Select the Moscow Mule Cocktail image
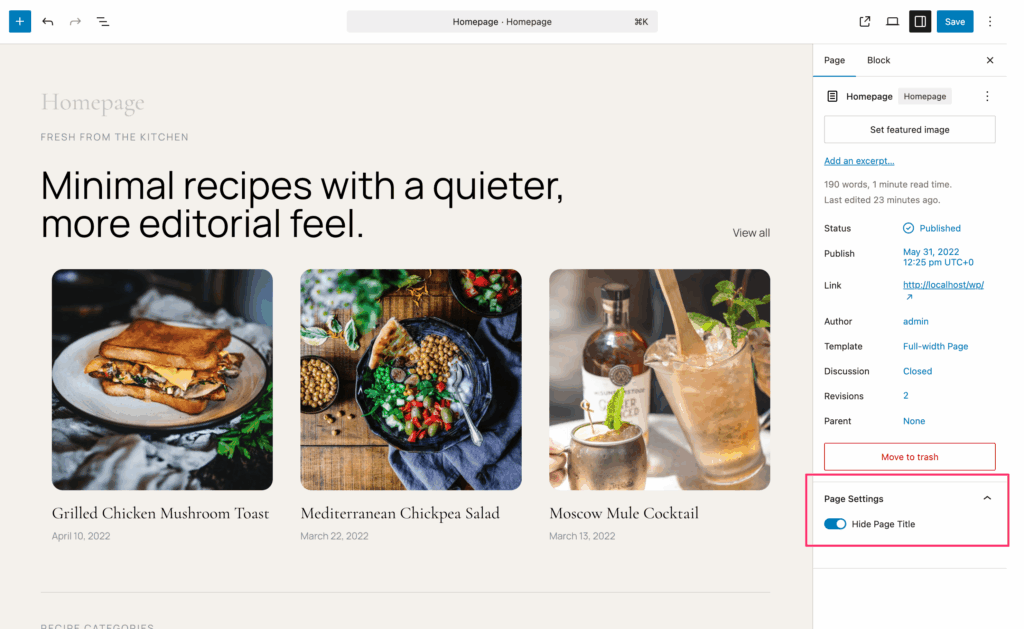Image resolution: width=1024 pixels, height=629 pixels. point(659,379)
